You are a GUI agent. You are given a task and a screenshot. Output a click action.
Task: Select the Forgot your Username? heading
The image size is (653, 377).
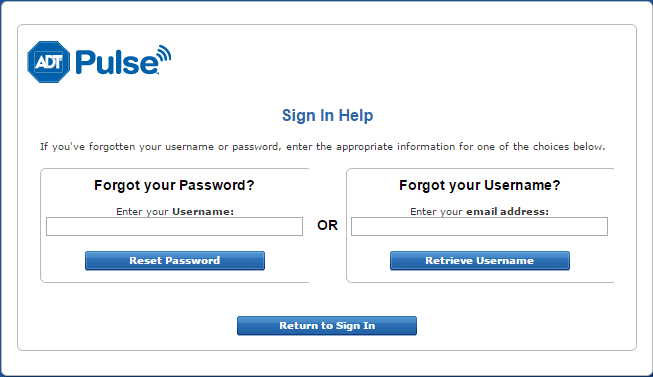(x=480, y=185)
